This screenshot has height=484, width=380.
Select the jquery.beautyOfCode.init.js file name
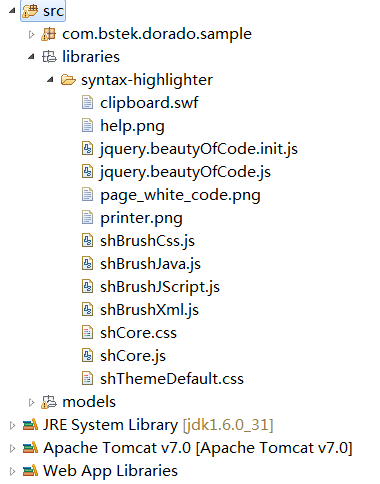199,149
